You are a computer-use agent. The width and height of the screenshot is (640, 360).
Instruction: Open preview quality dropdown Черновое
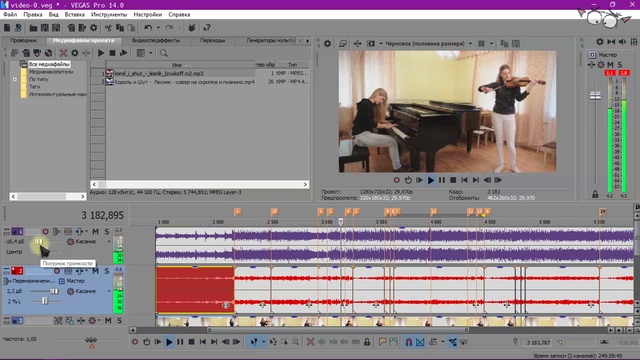coord(470,43)
